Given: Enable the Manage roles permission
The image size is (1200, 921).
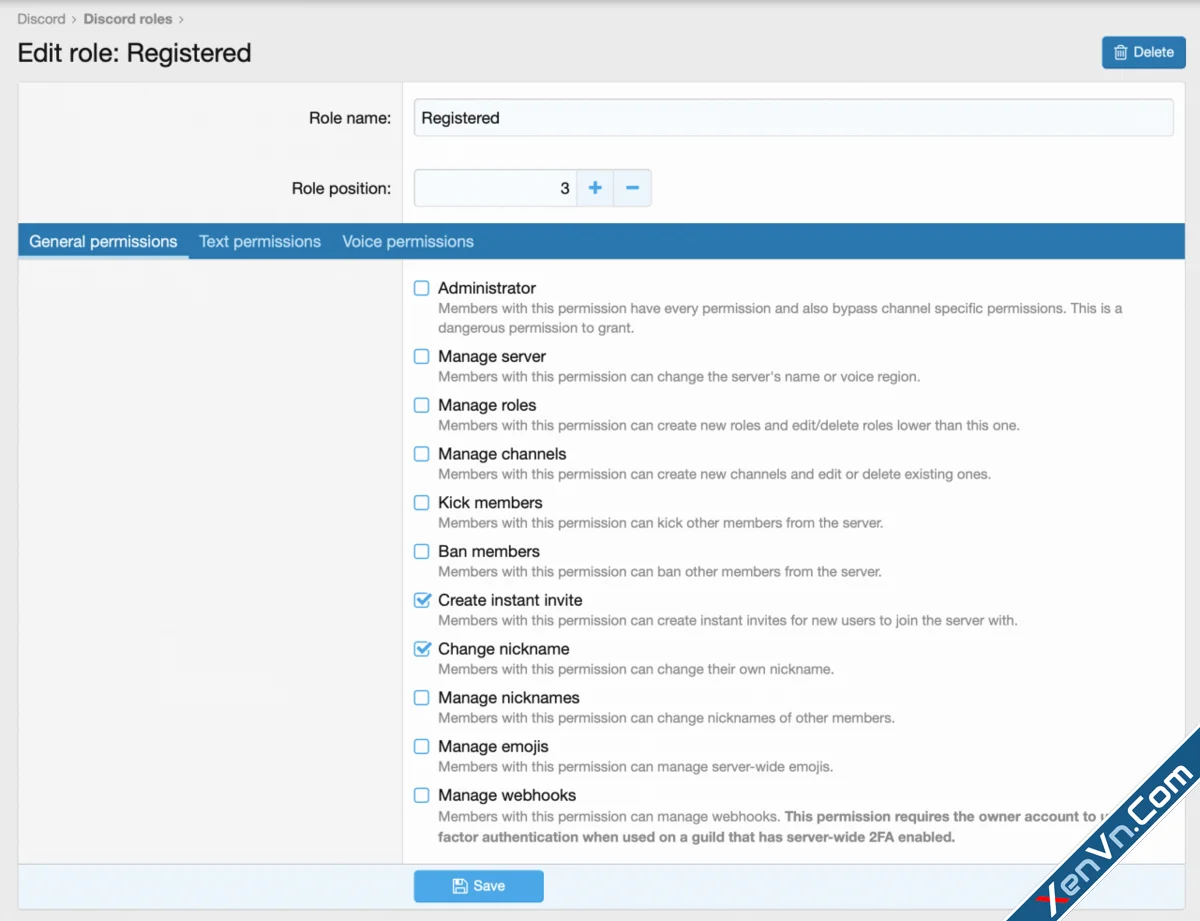Looking at the screenshot, I should pyautogui.click(x=421, y=405).
